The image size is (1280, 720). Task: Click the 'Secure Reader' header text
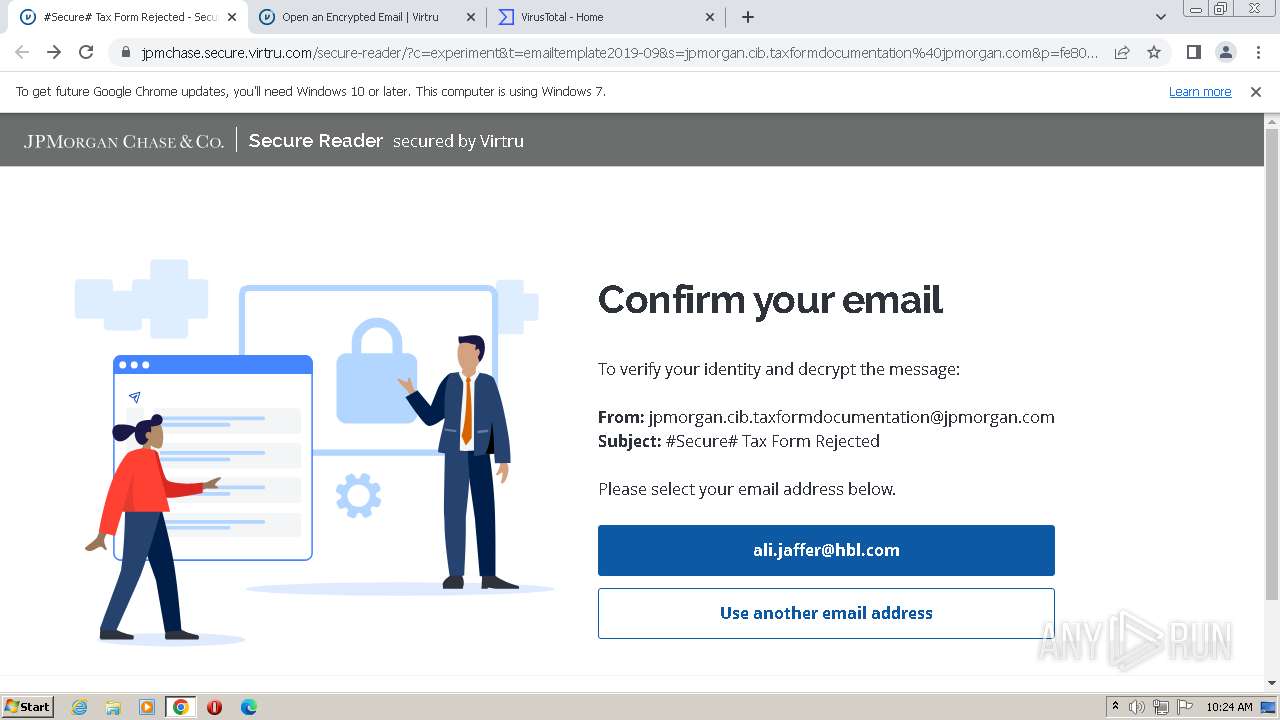[x=316, y=141]
